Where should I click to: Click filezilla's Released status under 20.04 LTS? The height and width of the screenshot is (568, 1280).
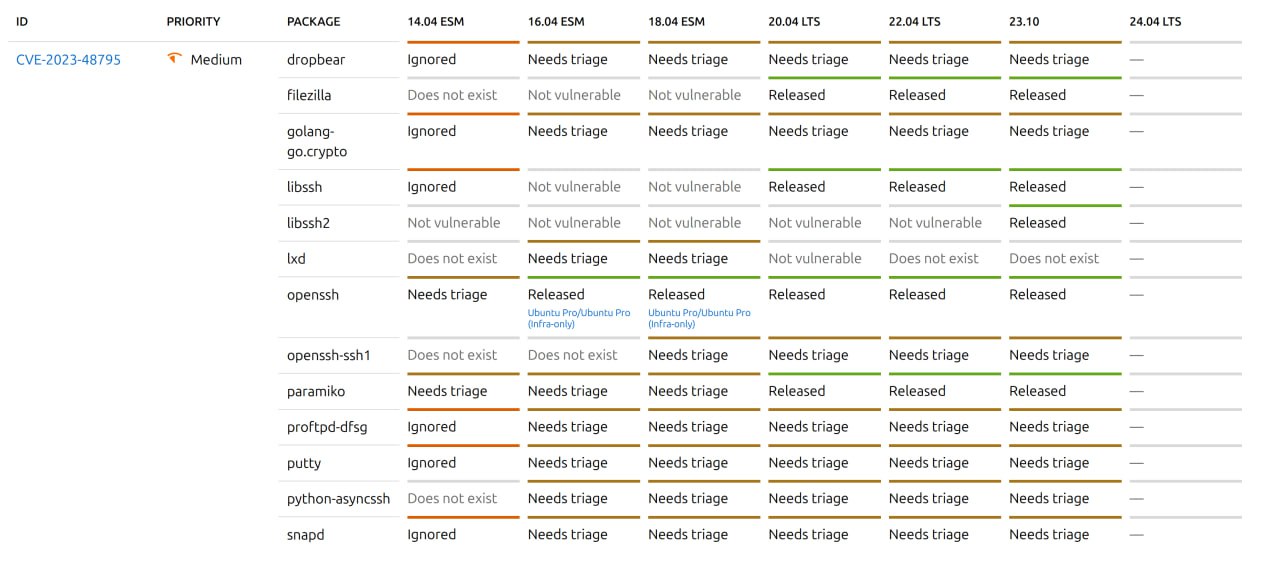coord(797,95)
